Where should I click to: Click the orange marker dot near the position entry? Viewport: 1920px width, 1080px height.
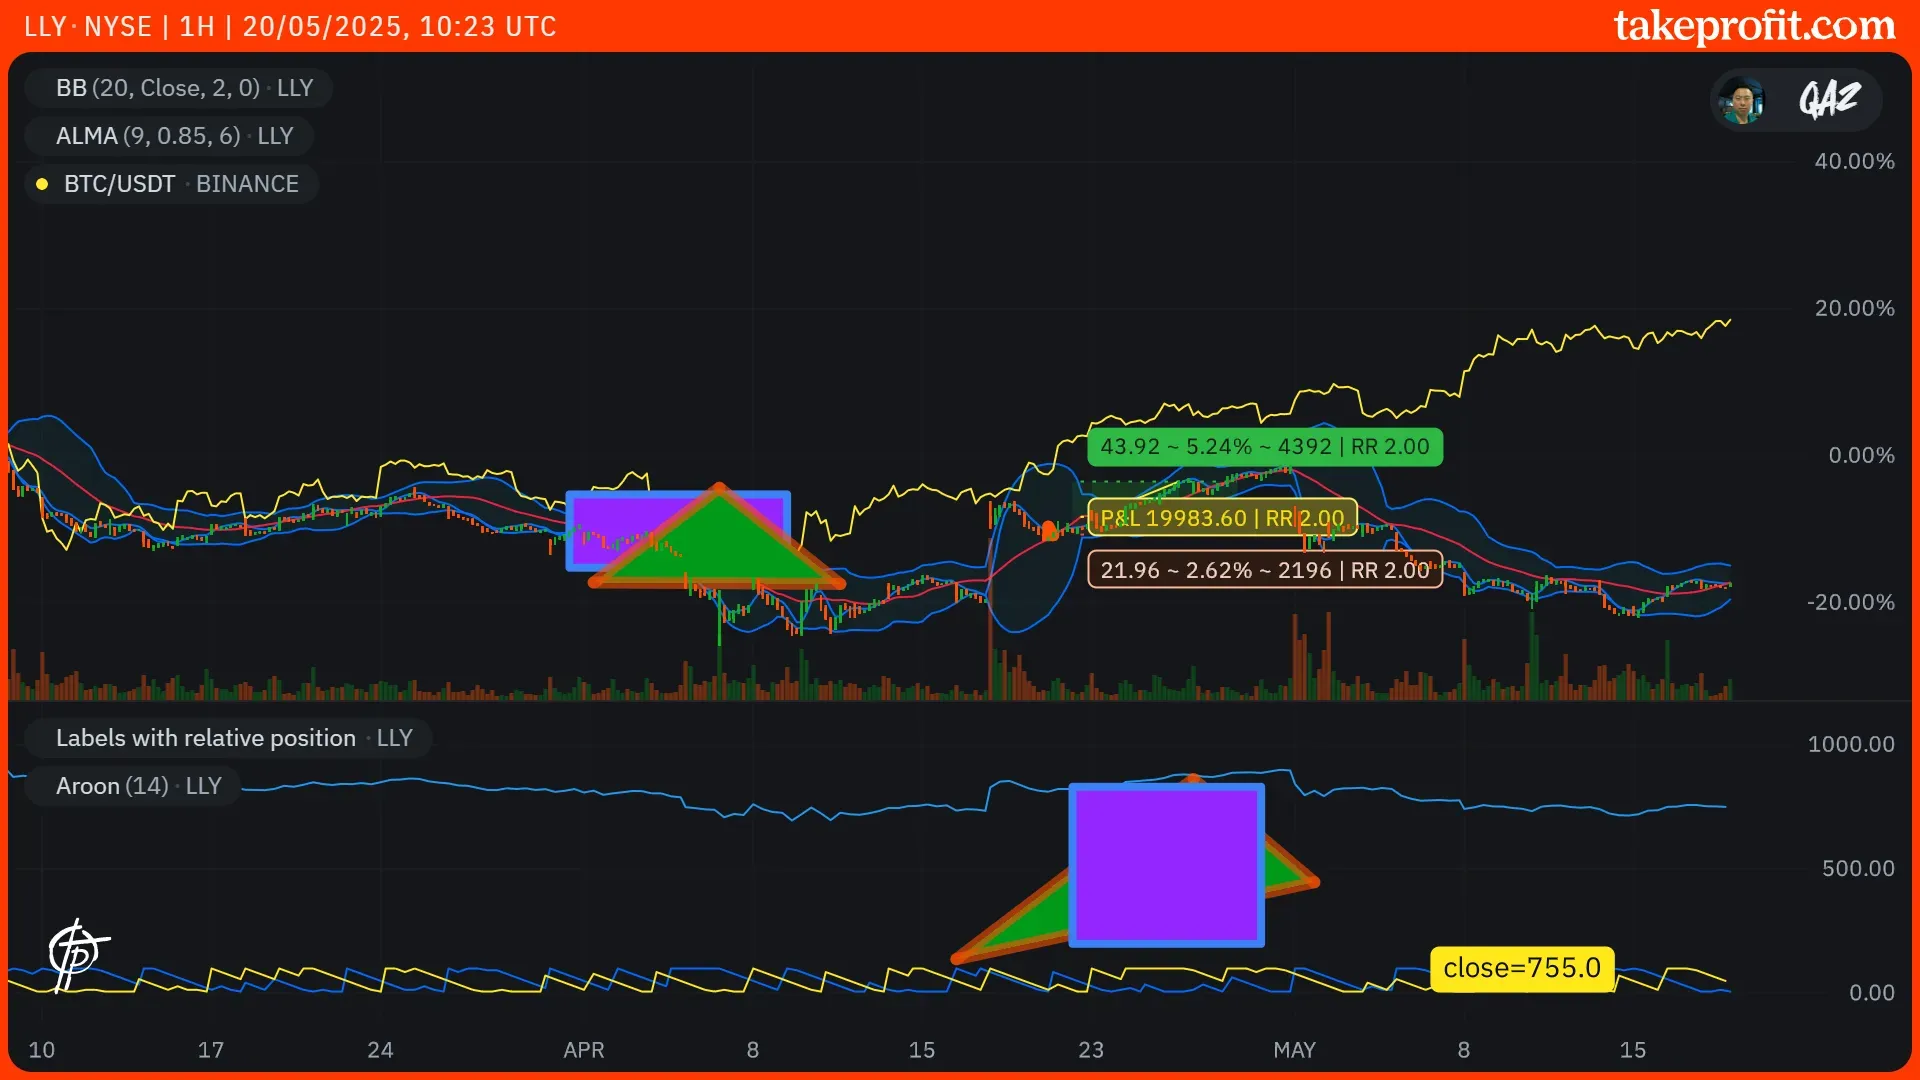(x=1049, y=531)
